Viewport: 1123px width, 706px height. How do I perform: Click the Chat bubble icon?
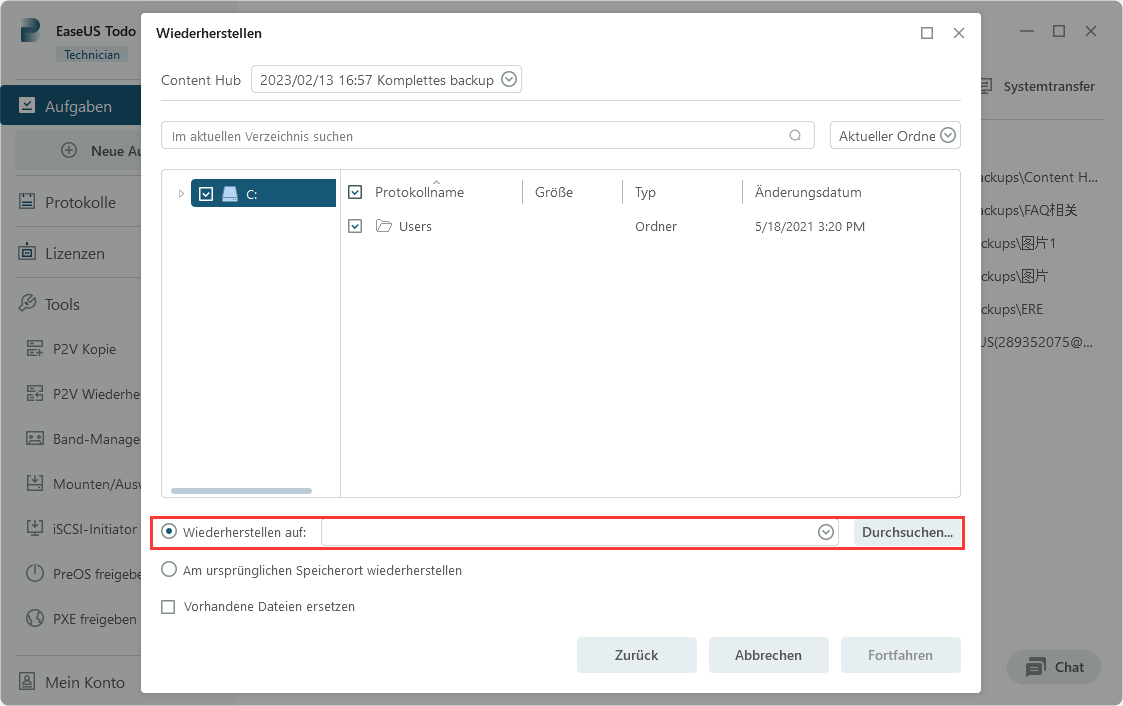1036,667
